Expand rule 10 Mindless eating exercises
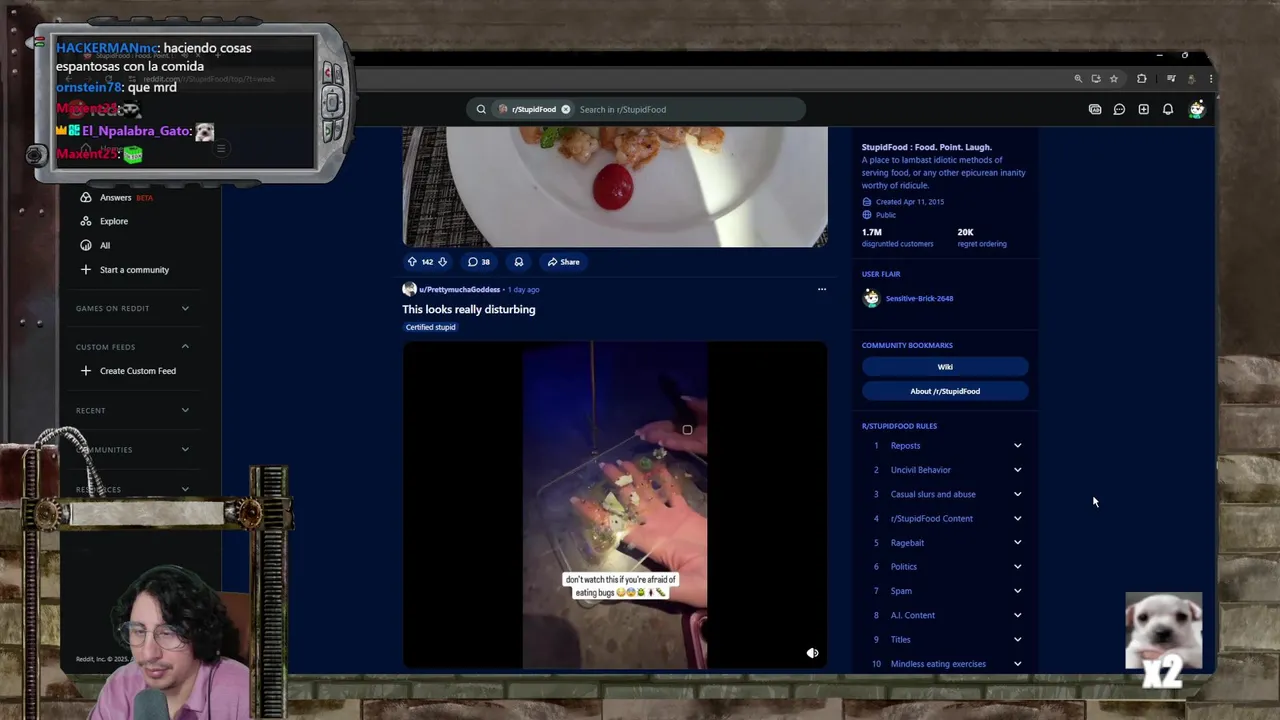The image size is (1280, 720). coord(1017,664)
